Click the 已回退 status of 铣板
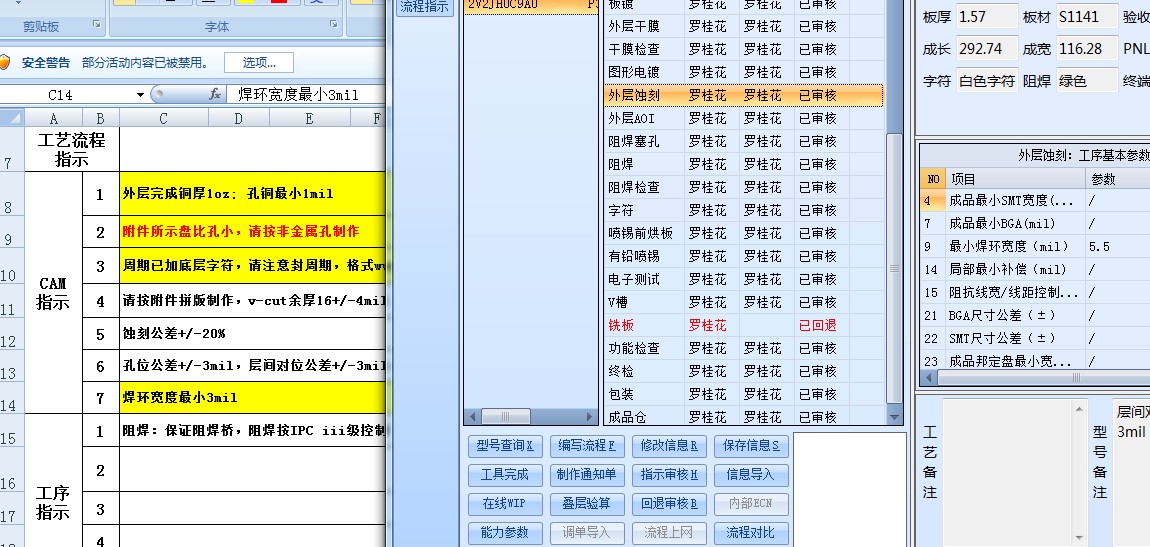 point(817,325)
